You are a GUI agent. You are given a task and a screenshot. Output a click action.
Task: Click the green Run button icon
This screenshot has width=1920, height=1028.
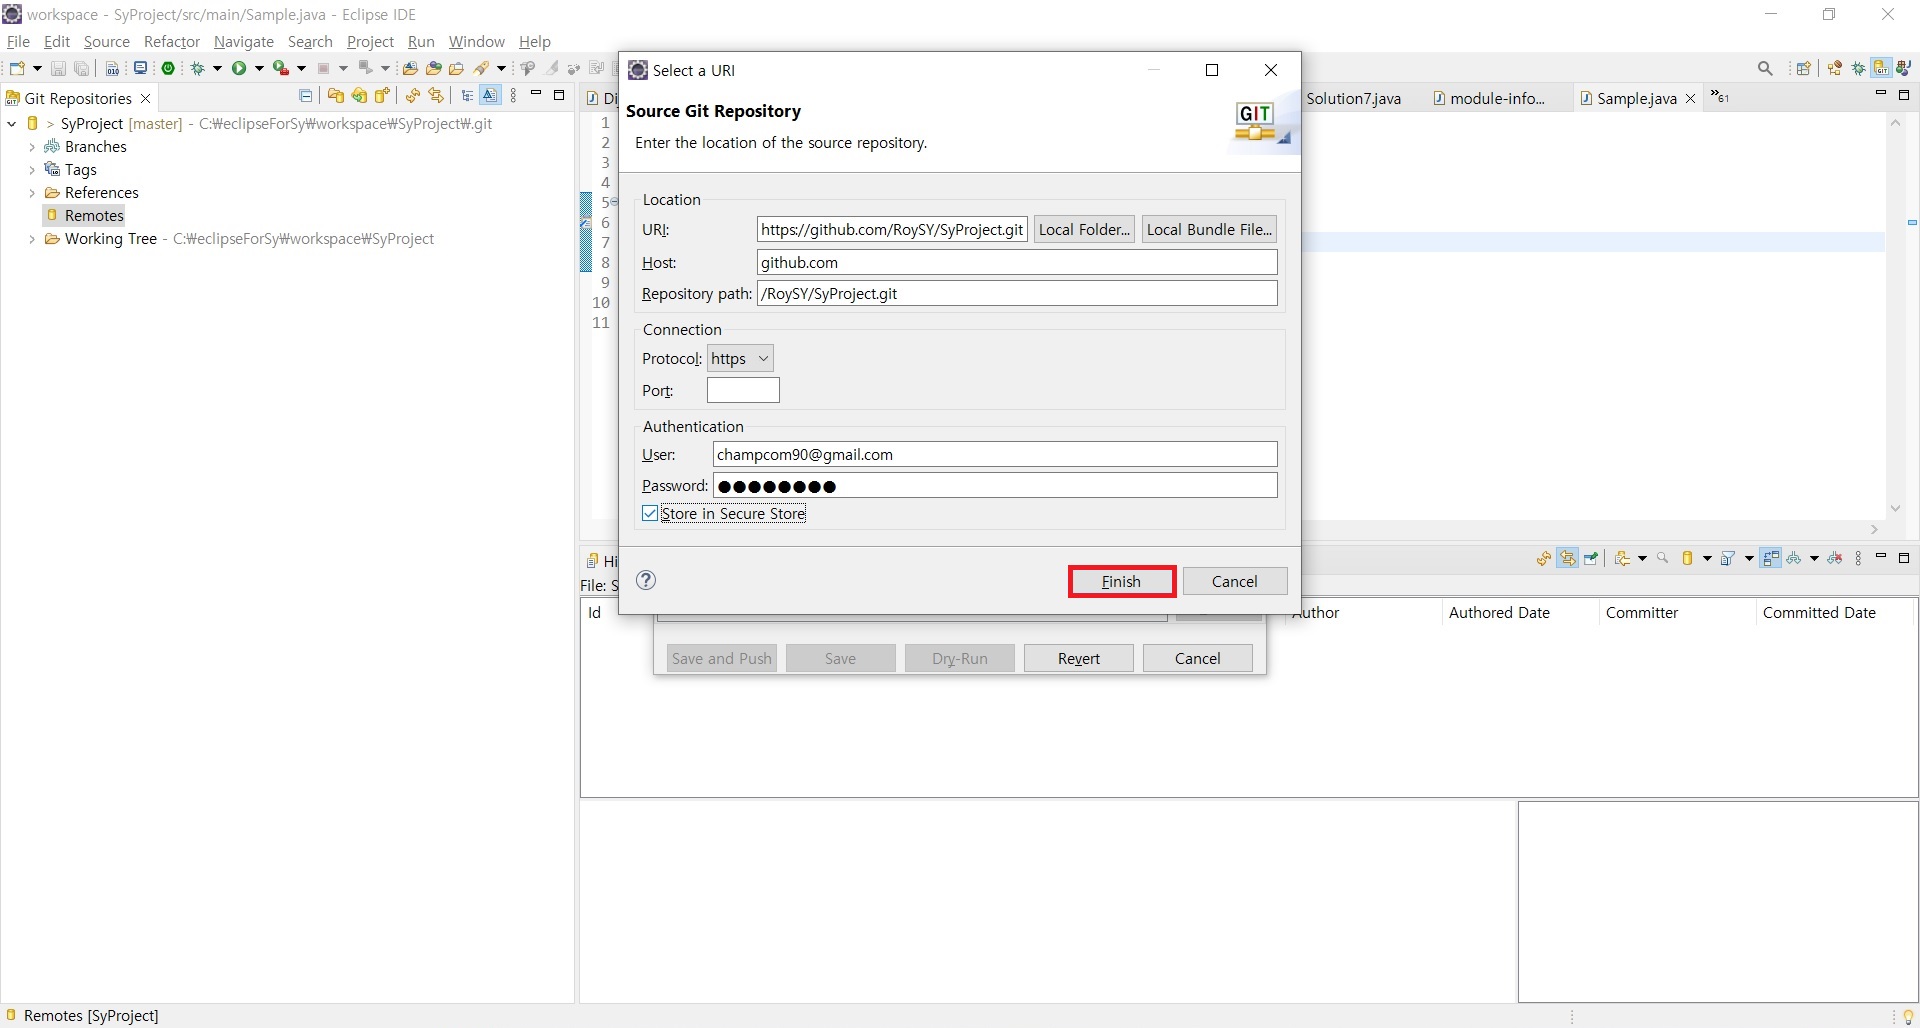point(239,68)
